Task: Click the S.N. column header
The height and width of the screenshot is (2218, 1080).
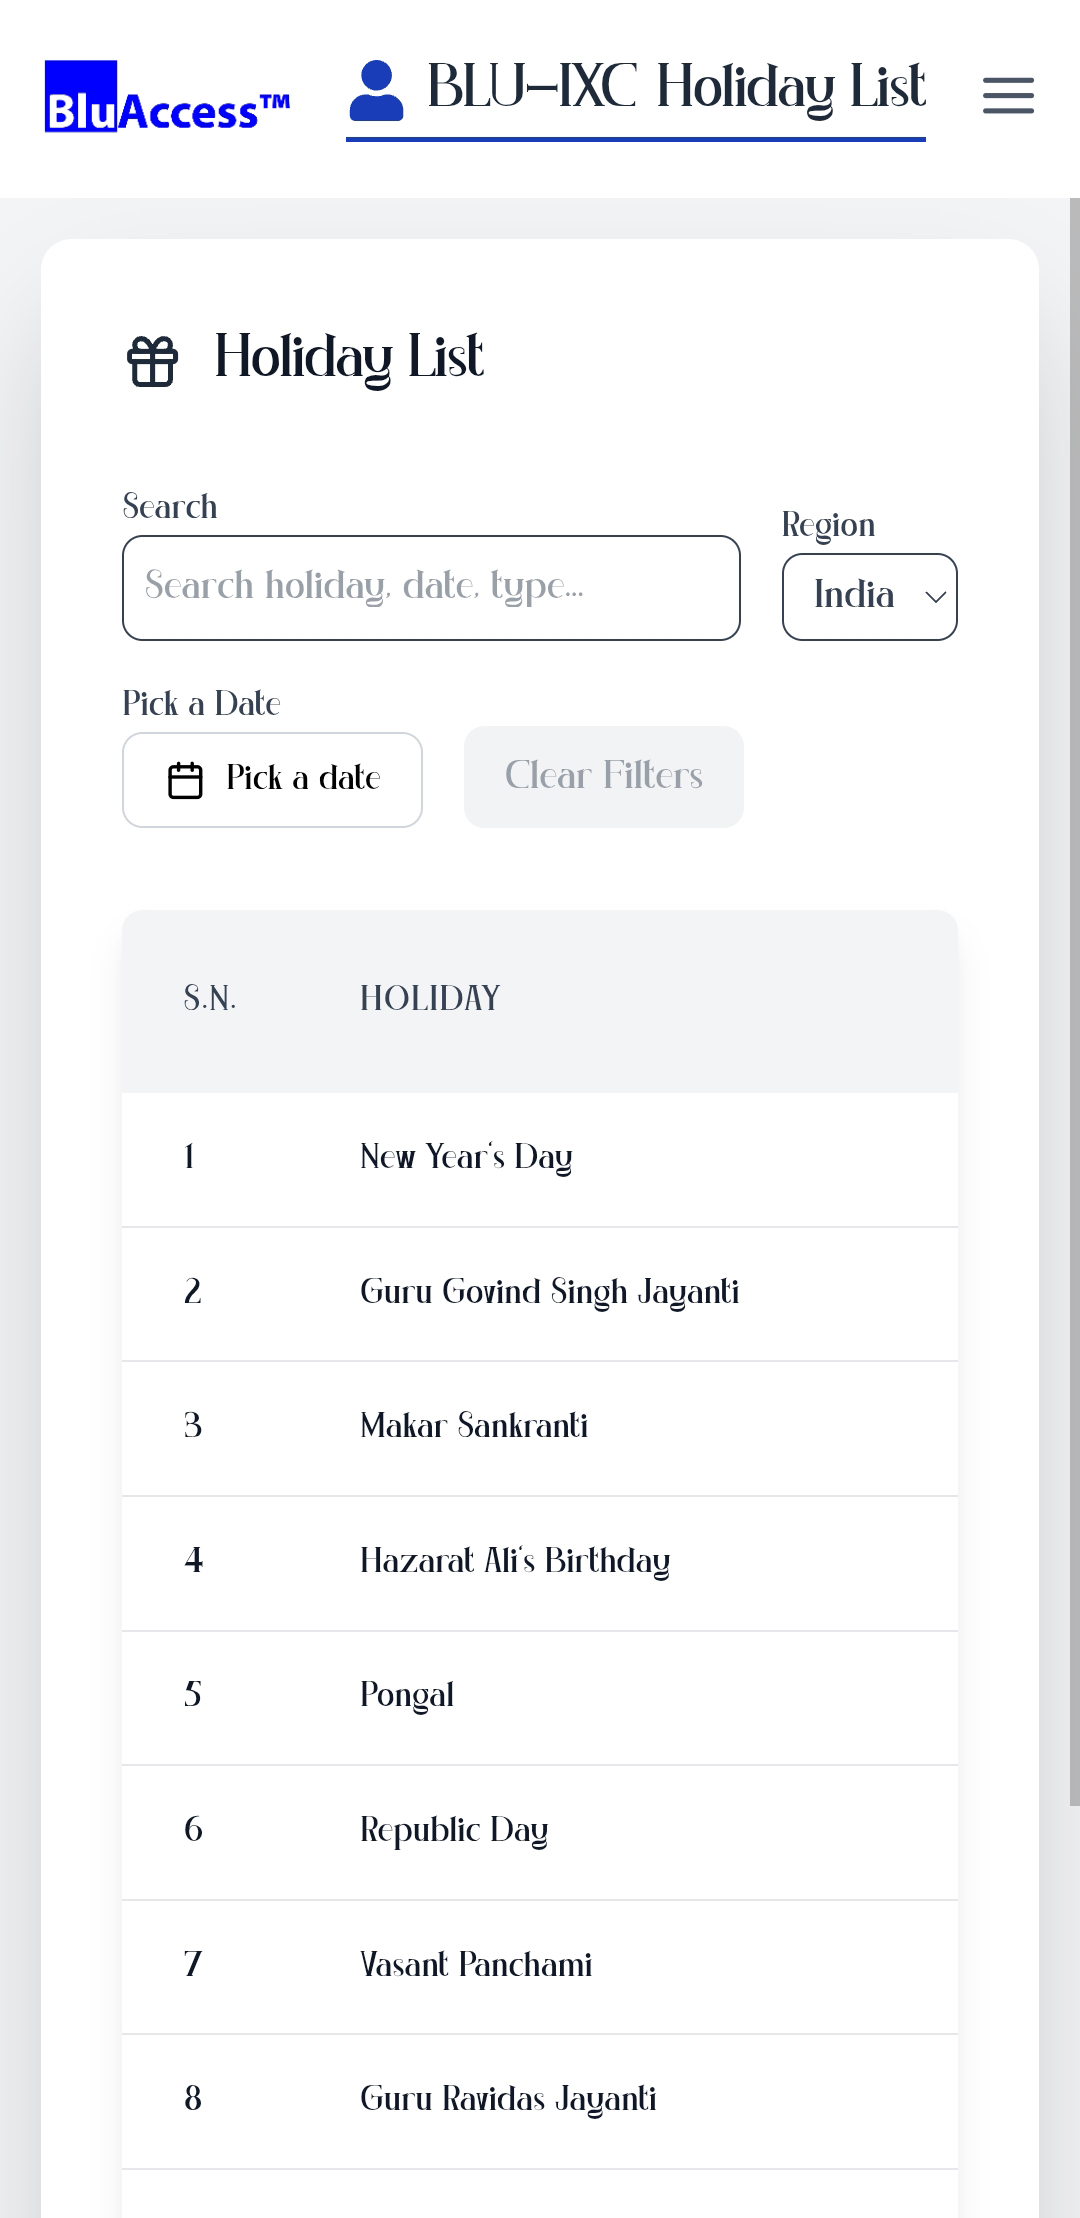Action: (x=210, y=999)
